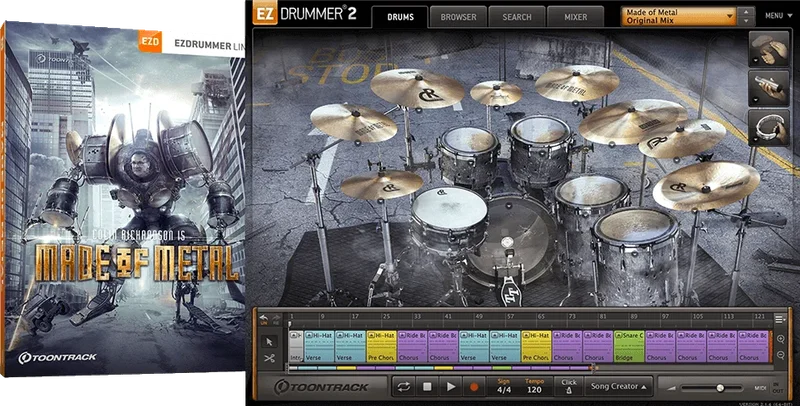Step to the previous preset with up arrow

[x=746, y=11]
